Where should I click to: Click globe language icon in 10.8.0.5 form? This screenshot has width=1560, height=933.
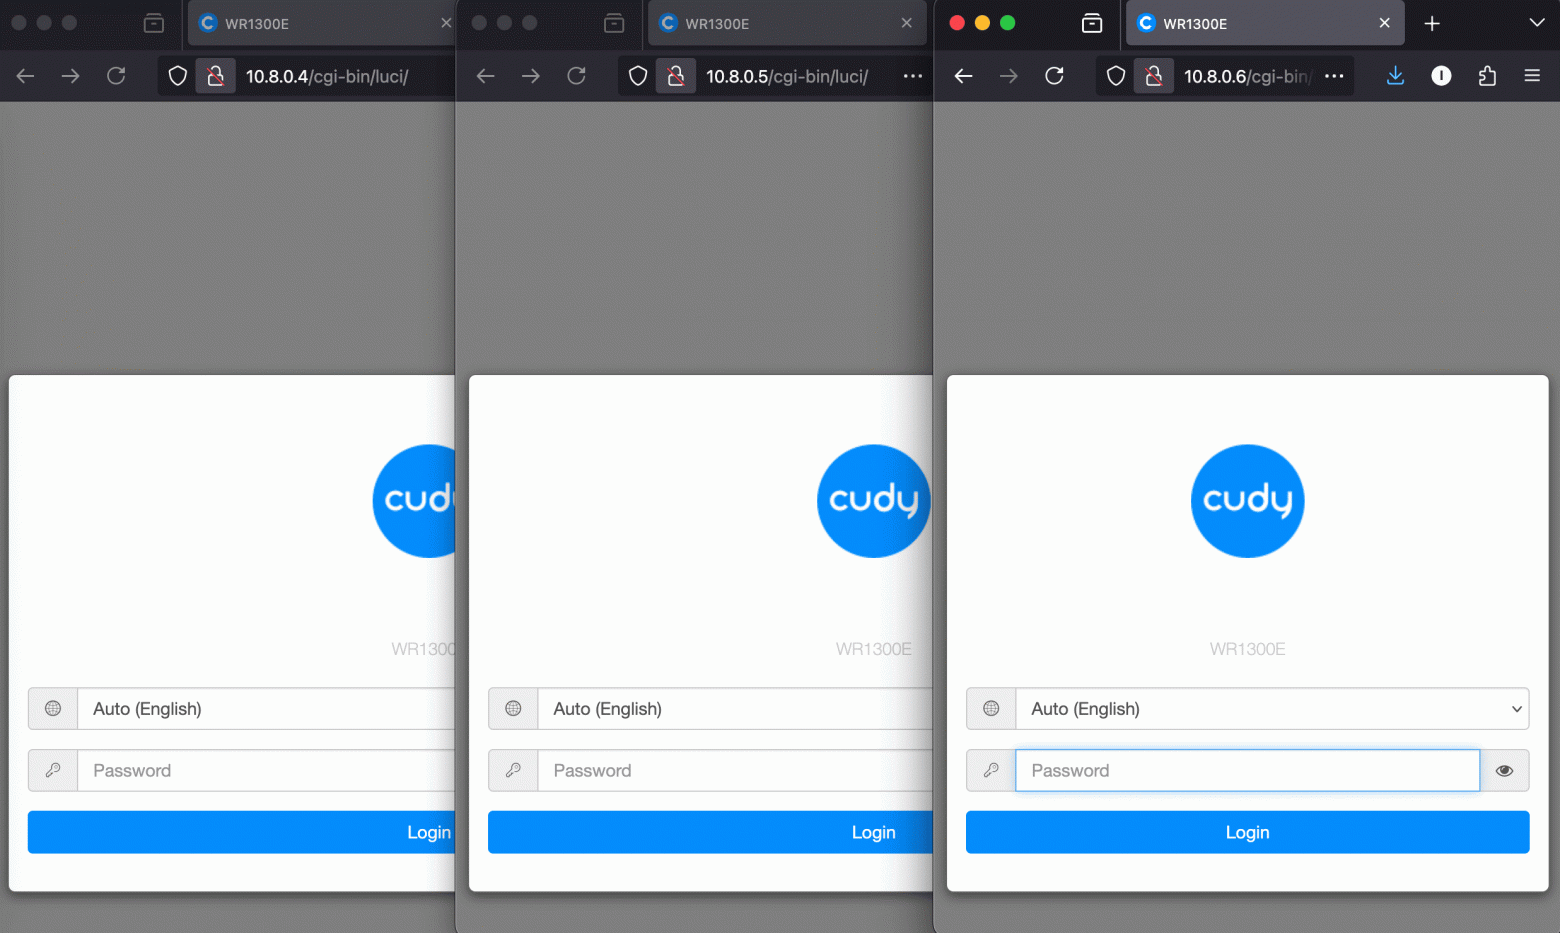click(513, 709)
